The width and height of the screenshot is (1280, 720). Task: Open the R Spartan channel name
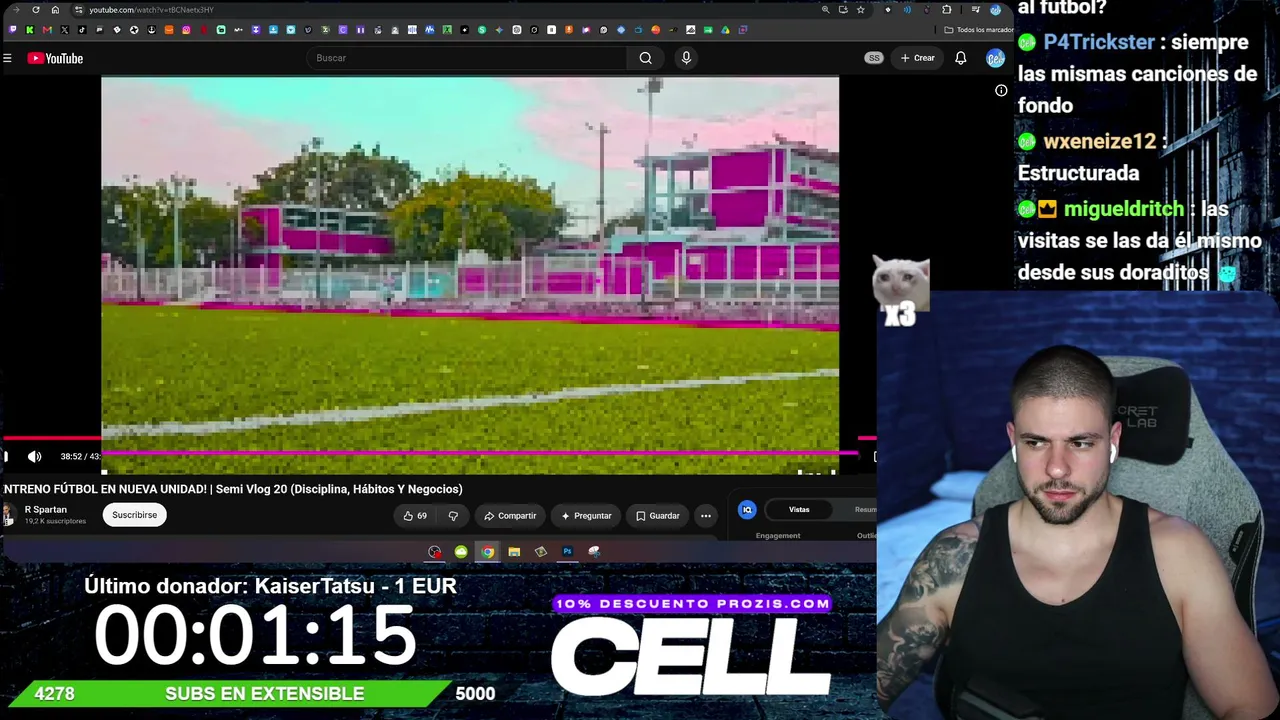46,510
